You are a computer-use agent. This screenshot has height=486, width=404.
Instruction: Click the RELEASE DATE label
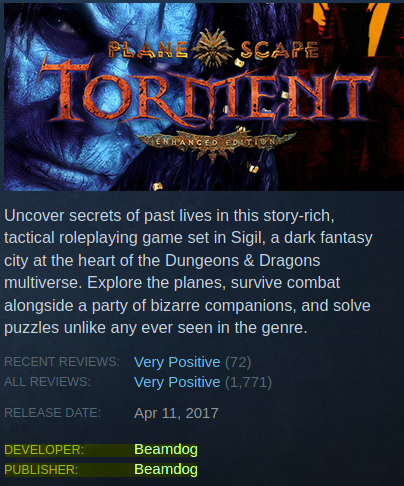(52, 413)
